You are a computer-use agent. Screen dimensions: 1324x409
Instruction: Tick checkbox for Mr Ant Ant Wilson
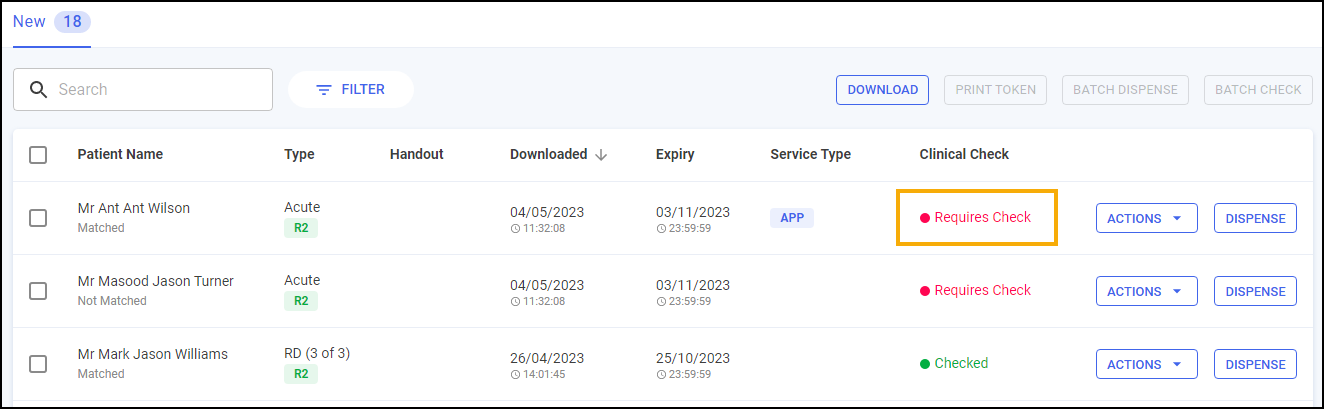coord(38,218)
